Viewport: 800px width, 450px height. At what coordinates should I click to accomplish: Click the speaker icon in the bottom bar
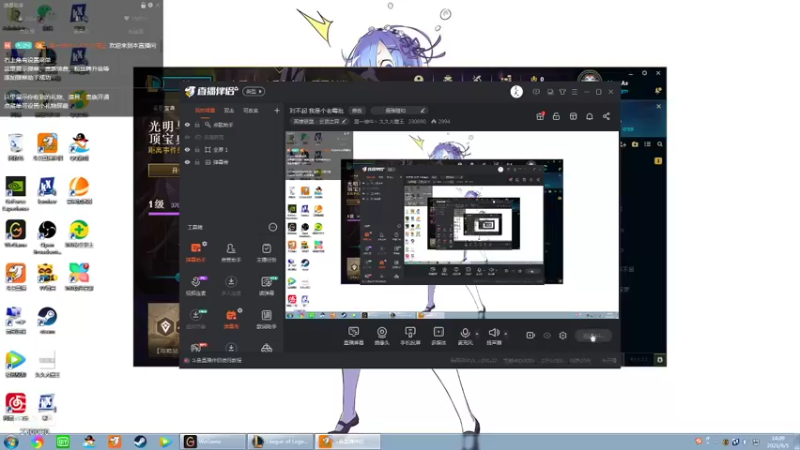click(x=493, y=334)
